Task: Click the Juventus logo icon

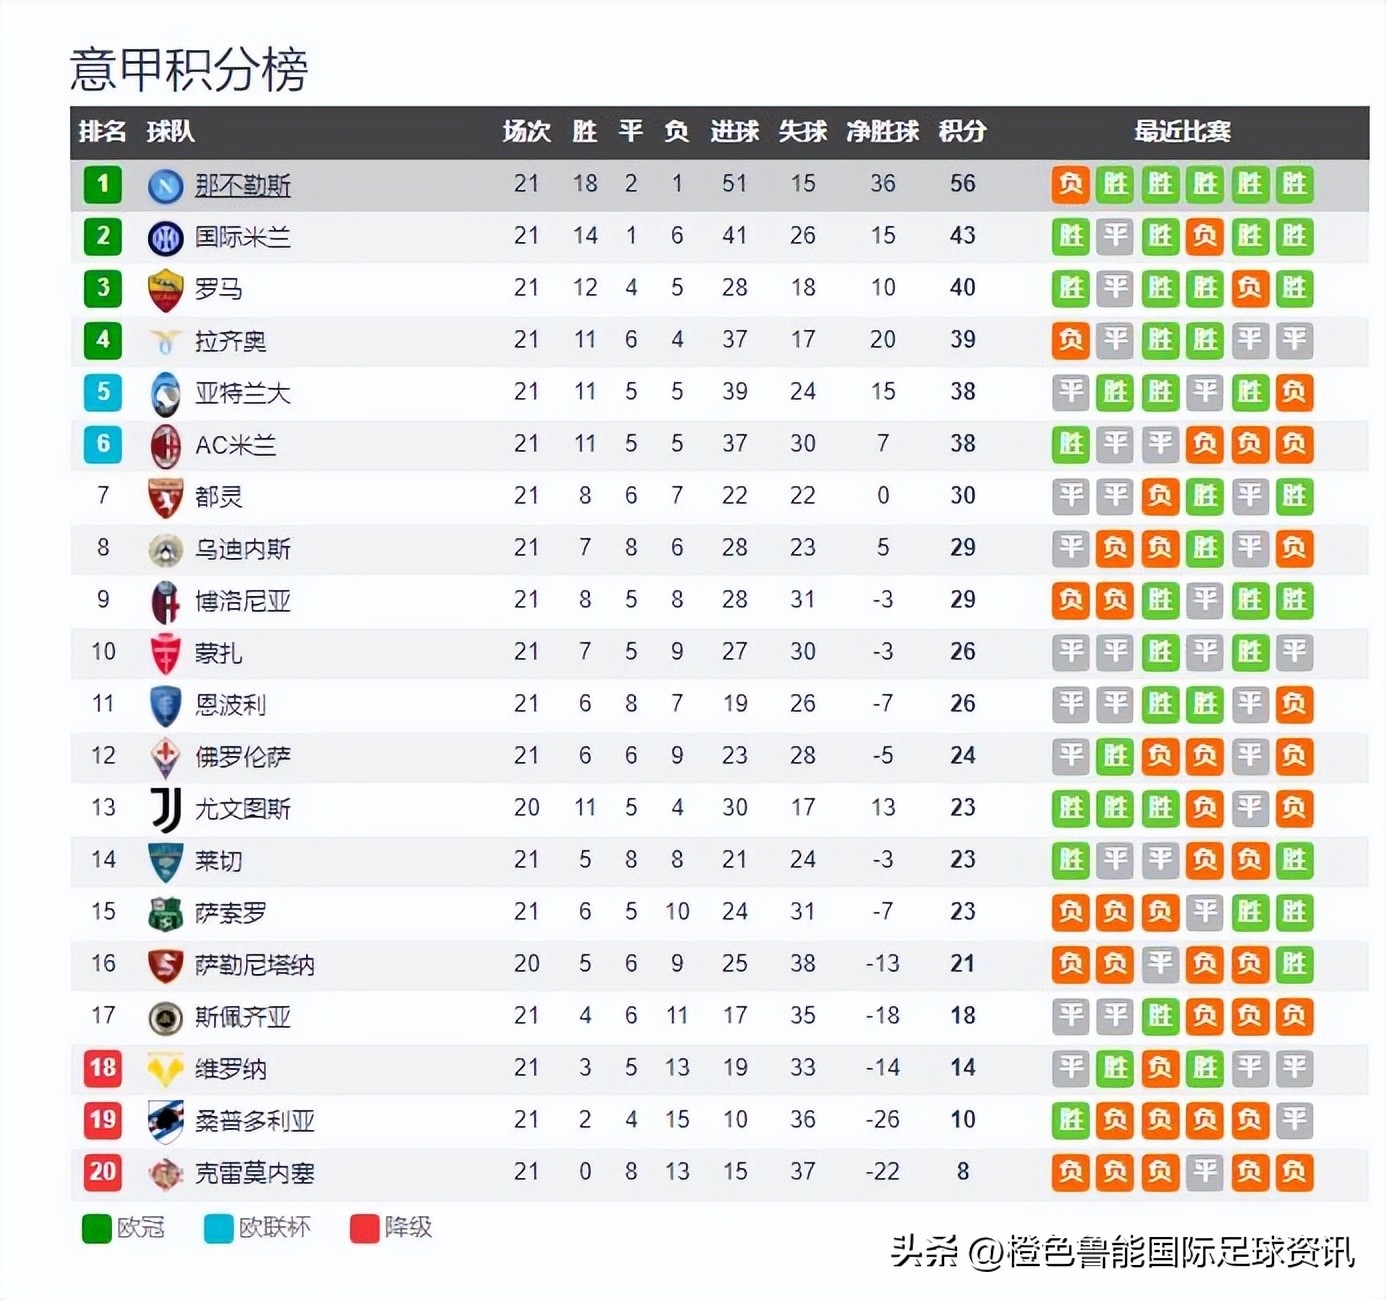Action: tap(165, 809)
